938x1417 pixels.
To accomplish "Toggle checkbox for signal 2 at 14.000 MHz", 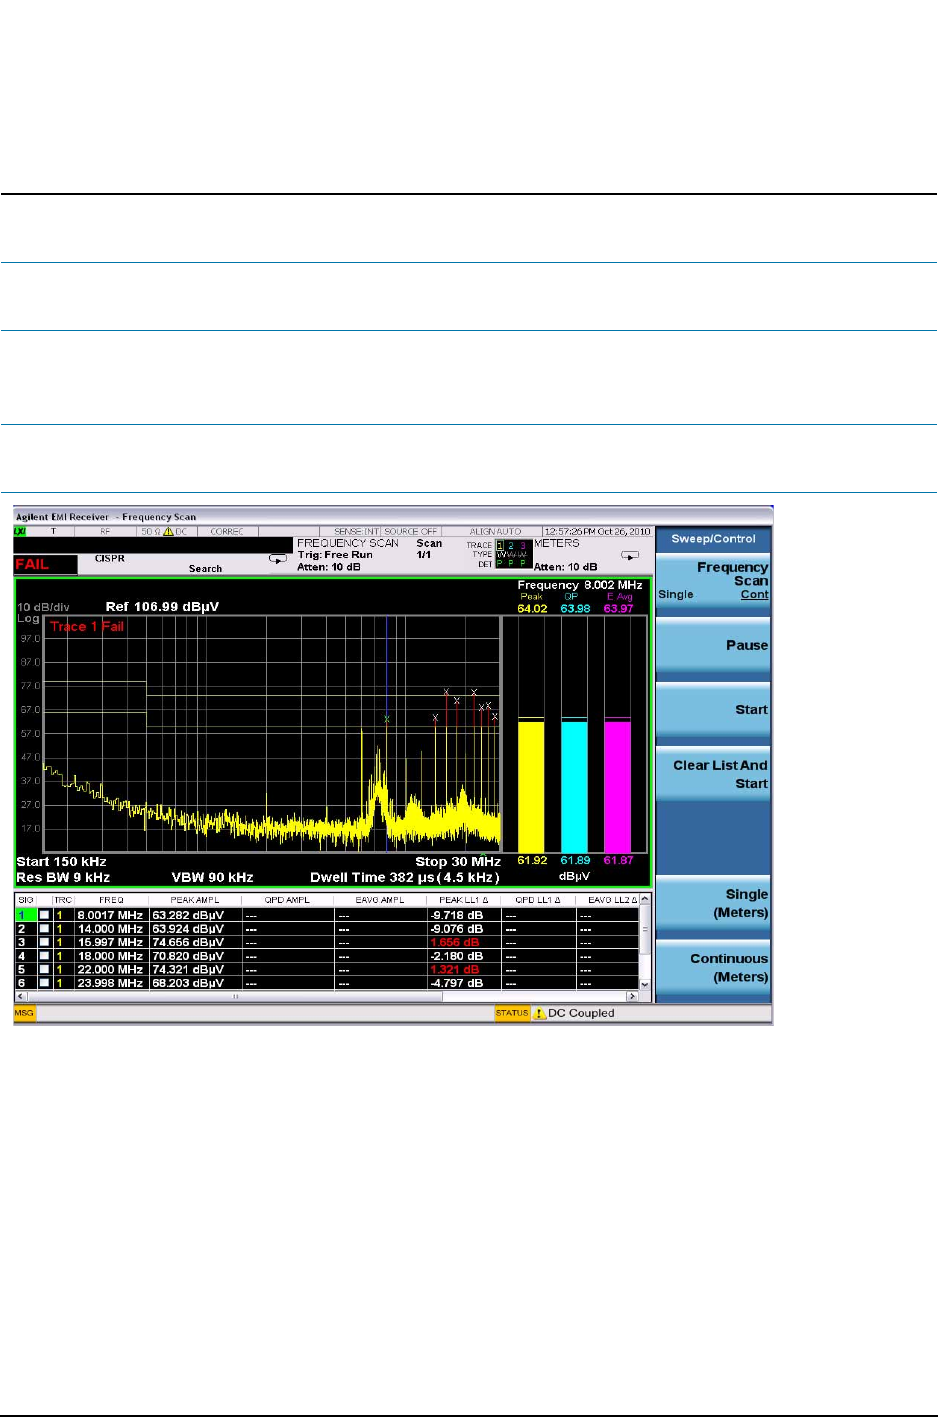I will [45, 929].
